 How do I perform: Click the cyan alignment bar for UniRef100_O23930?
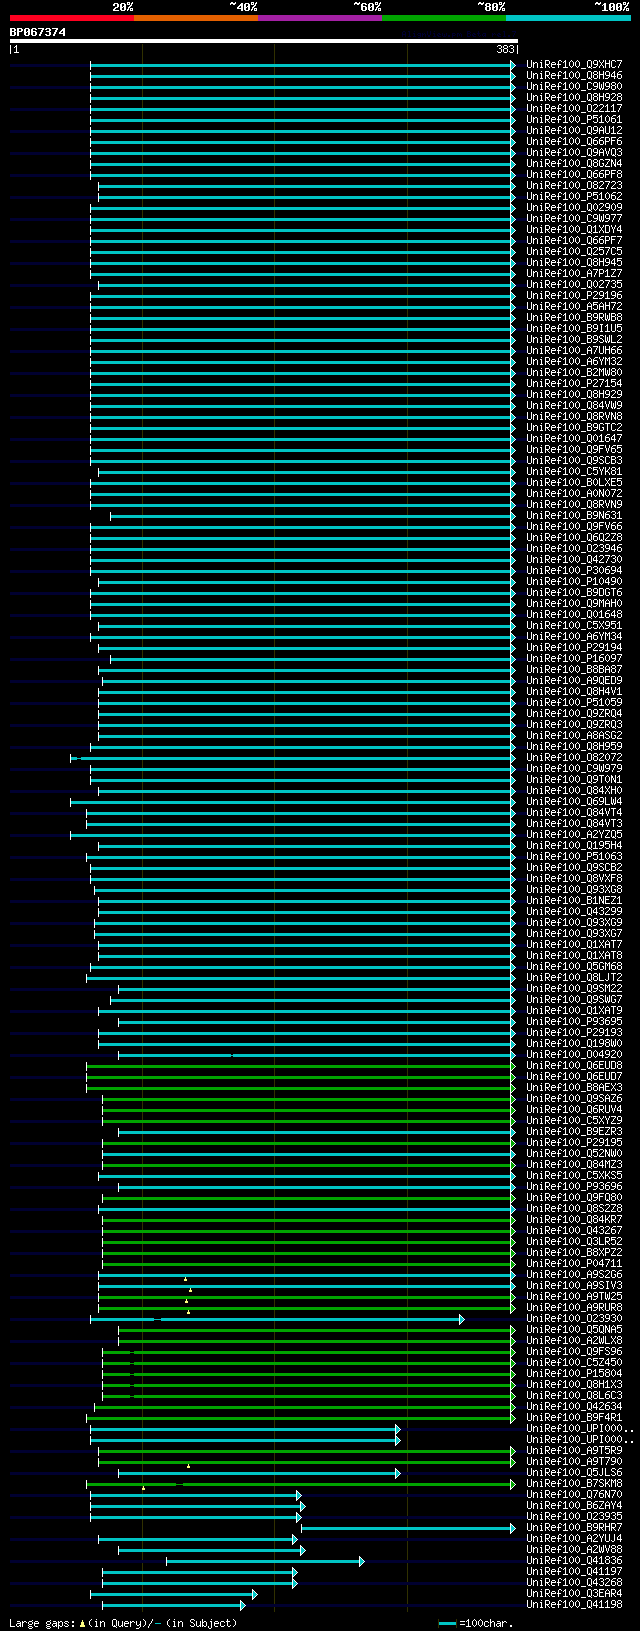[x=277, y=1319]
